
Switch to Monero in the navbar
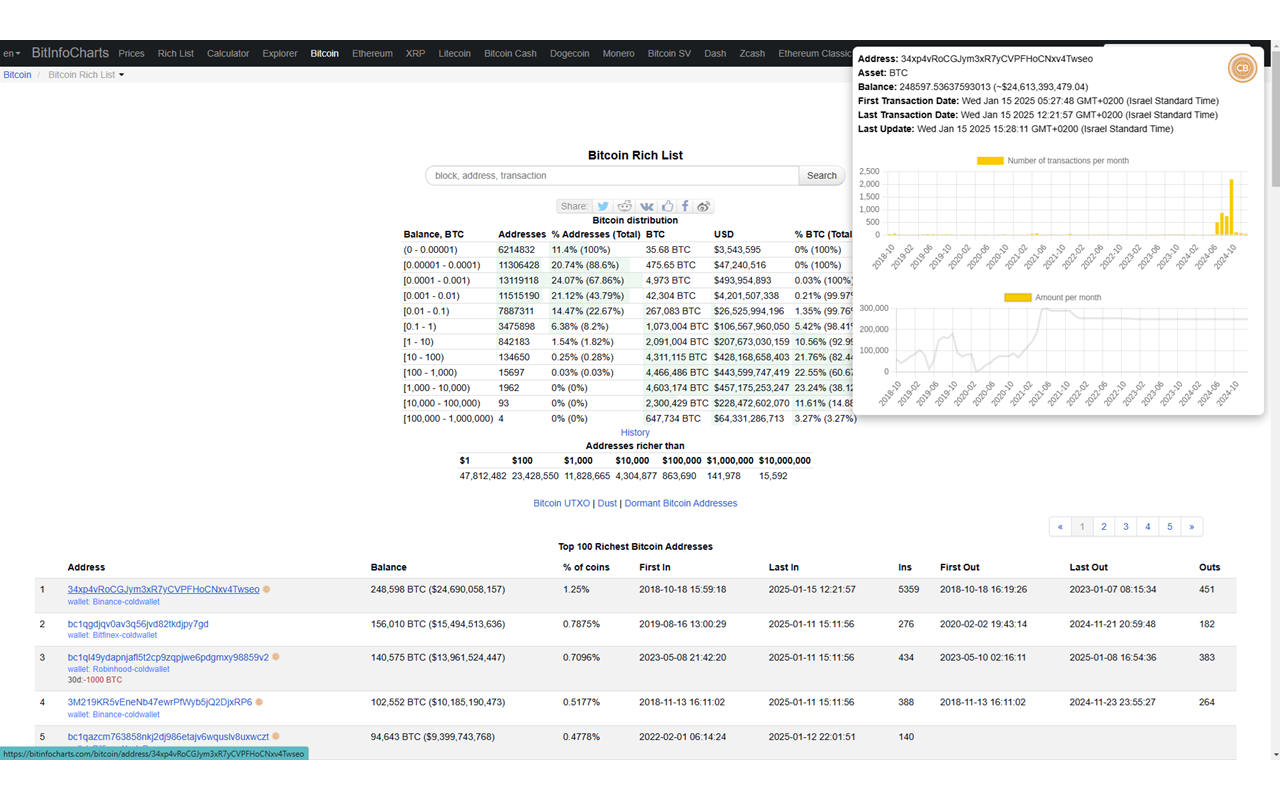618,54
